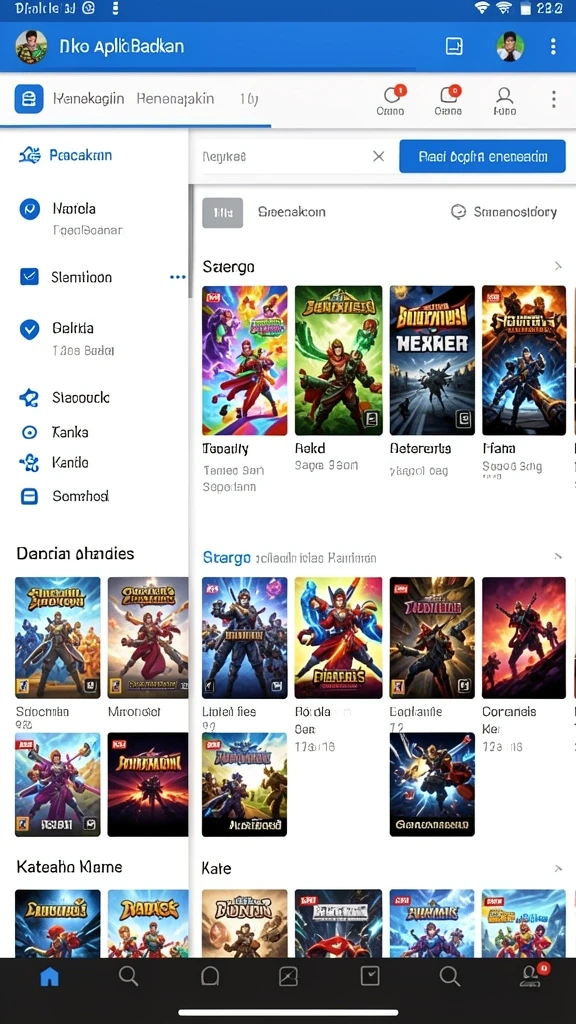Open the blue Stargo section heading link
The width and height of the screenshot is (576, 1024).
coord(227,558)
